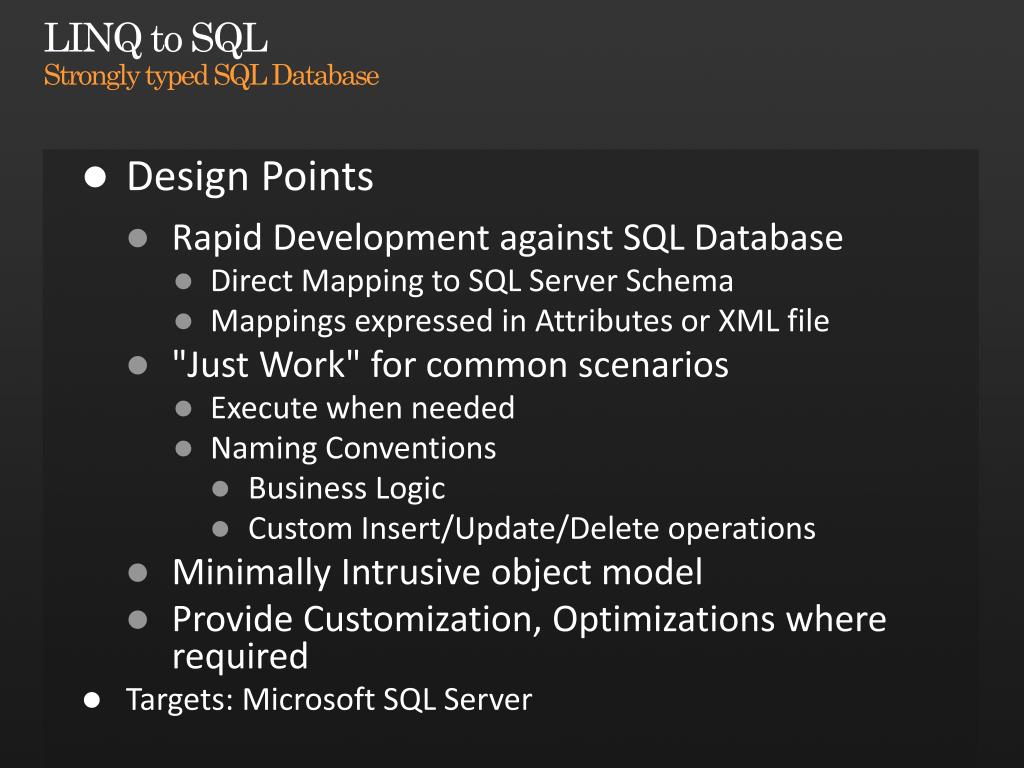
Task: Select "Rapid Development against SQL Database" line
Action: tap(507, 238)
